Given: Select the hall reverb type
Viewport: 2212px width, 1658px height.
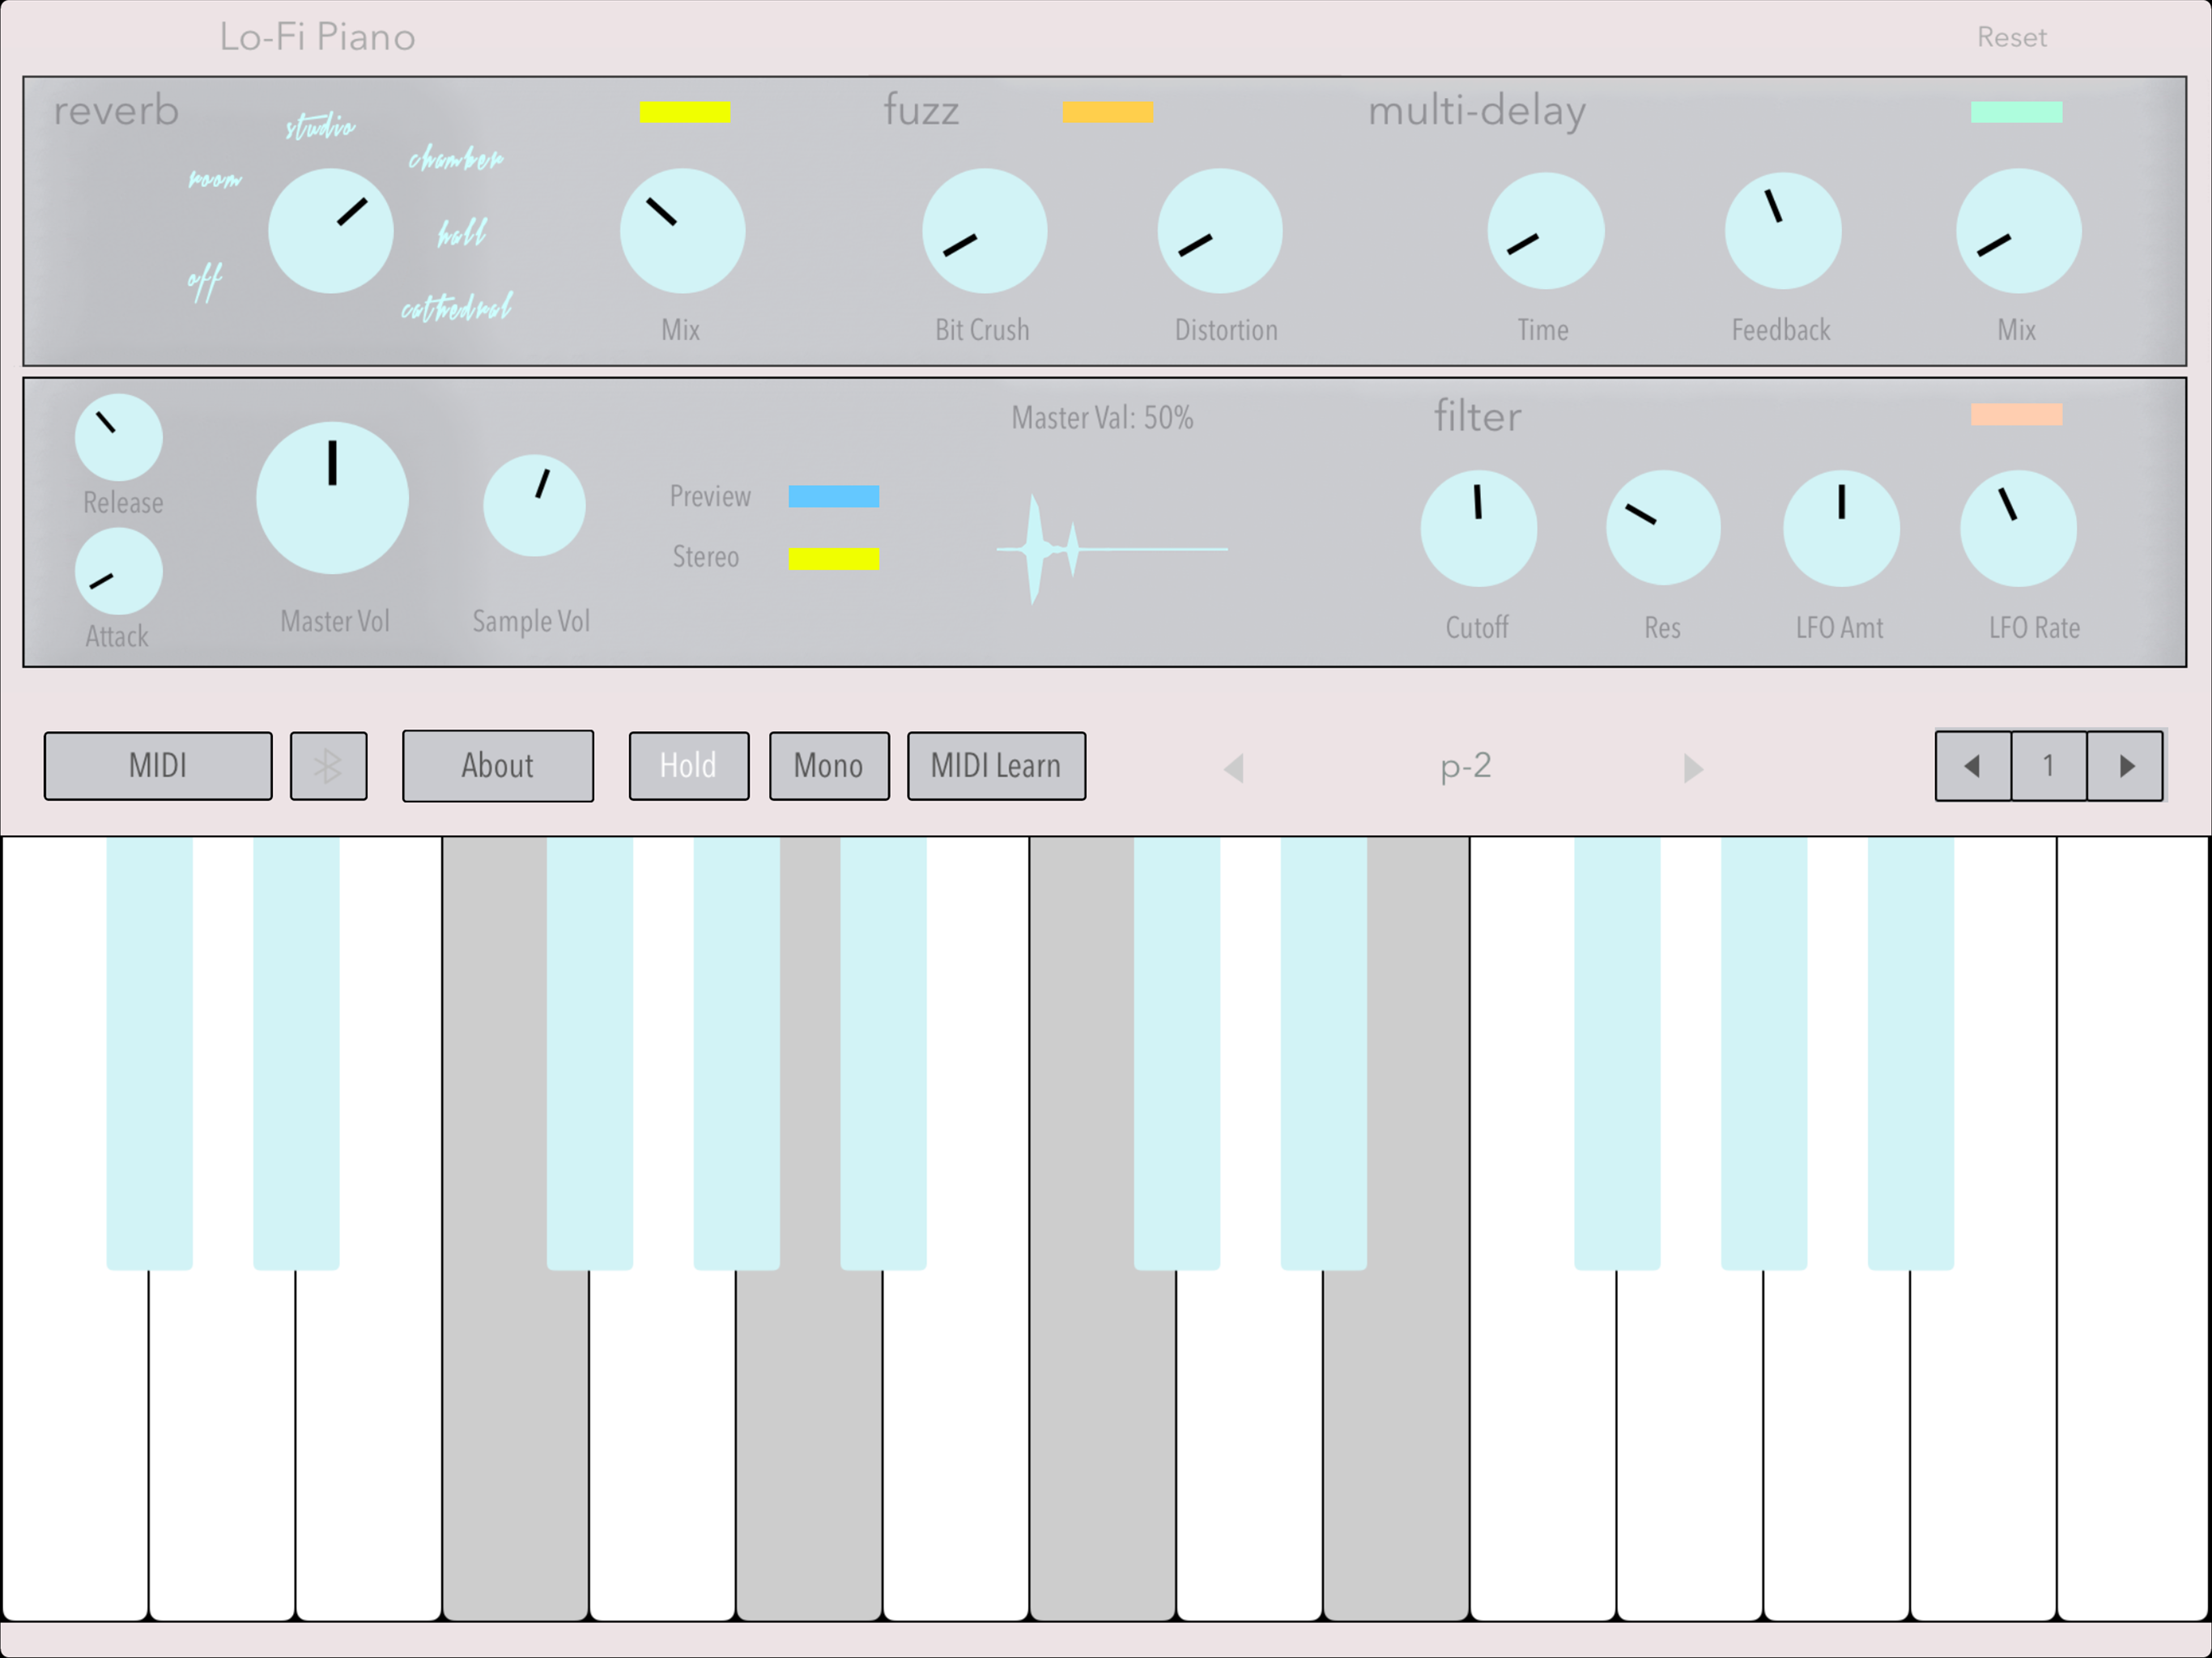Looking at the screenshot, I should point(462,232).
